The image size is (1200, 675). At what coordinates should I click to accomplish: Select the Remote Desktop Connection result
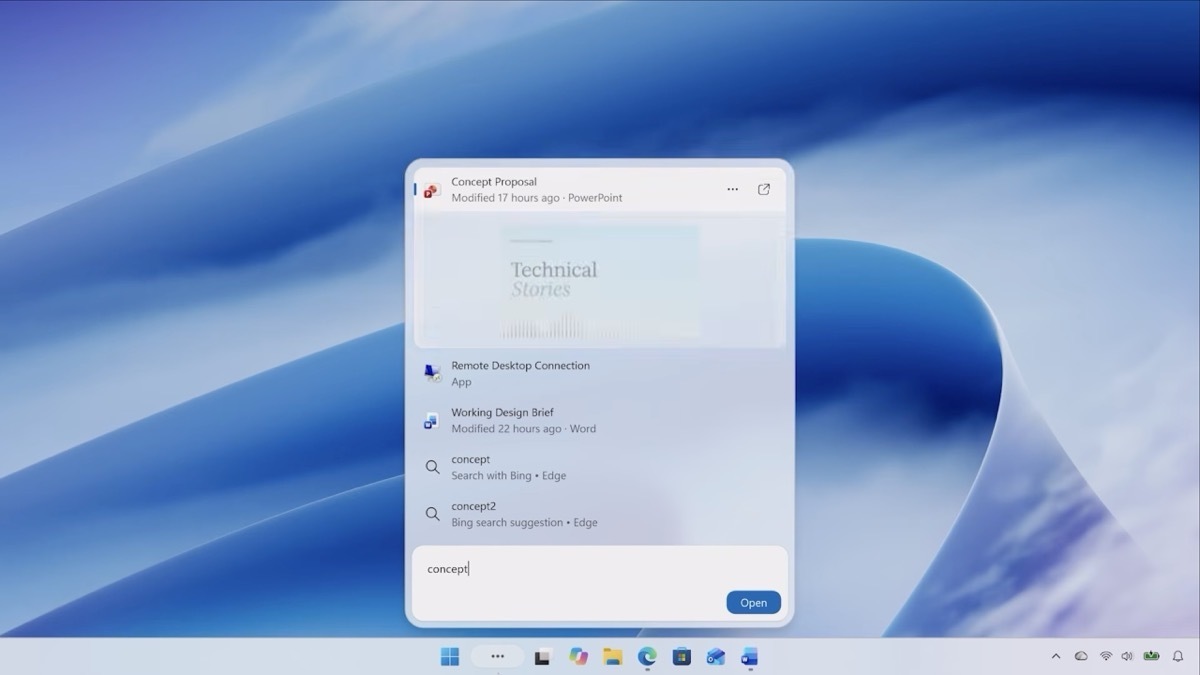click(x=599, y=373)
